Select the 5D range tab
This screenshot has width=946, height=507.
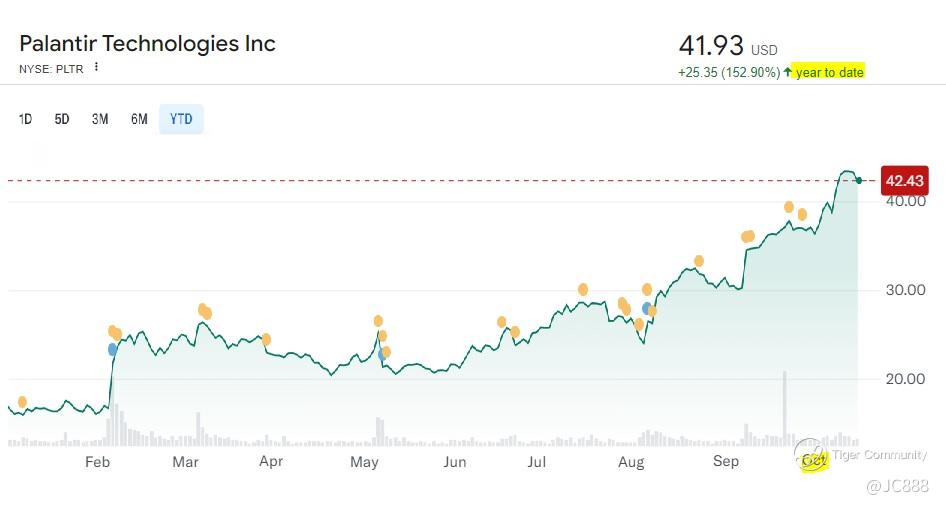62,119
